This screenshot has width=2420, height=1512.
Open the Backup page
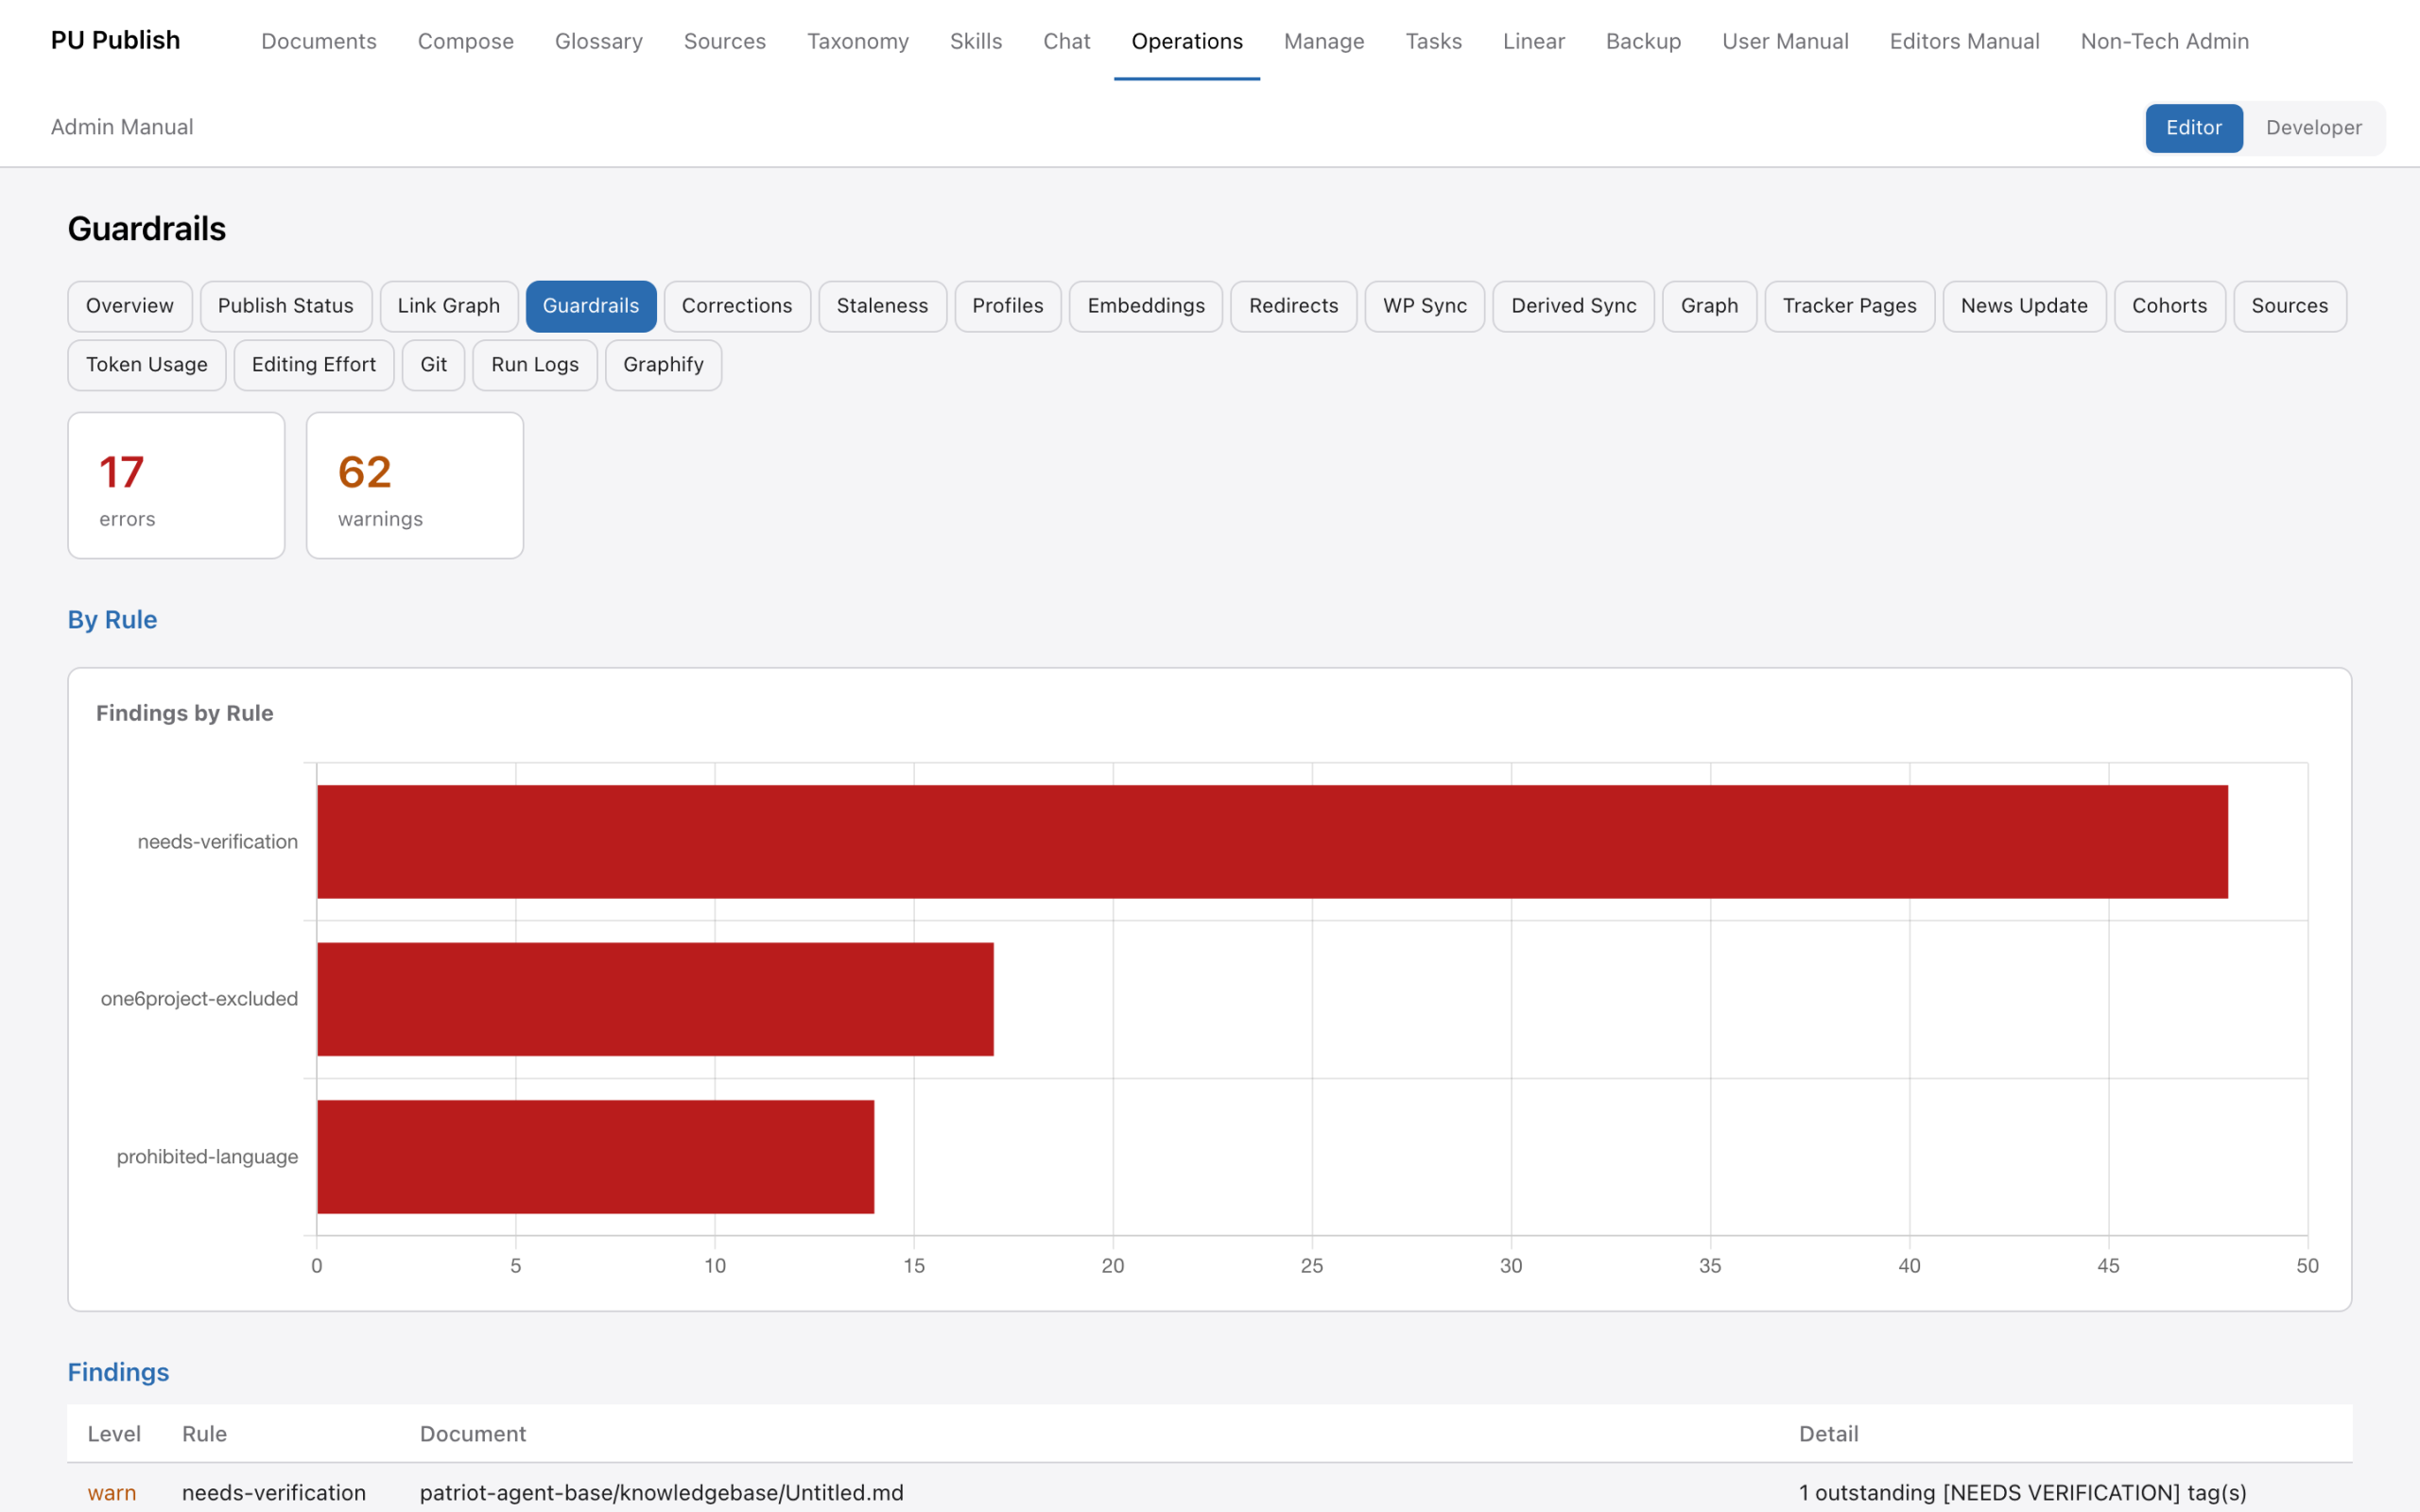pyautogui.click(x=1643, y=41)
